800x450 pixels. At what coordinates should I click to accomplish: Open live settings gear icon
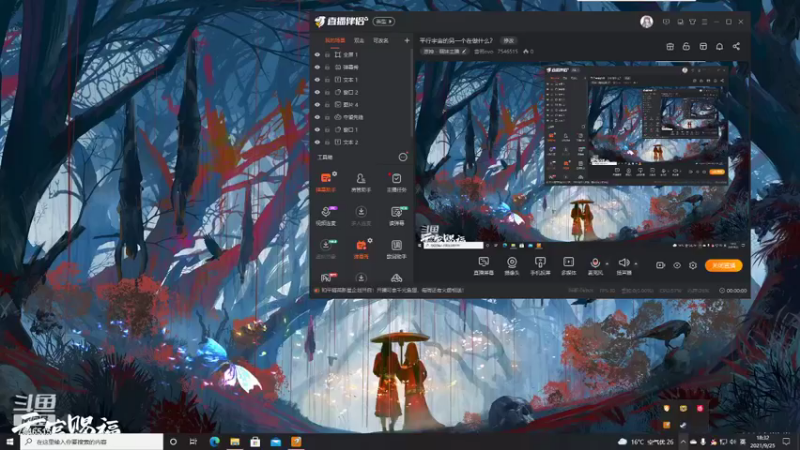[x=693, y=265]
